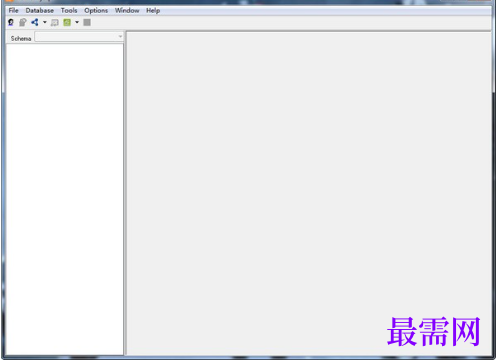Open the Database menu
Viewport: 499px width, 363px height.
pos(39,10)
